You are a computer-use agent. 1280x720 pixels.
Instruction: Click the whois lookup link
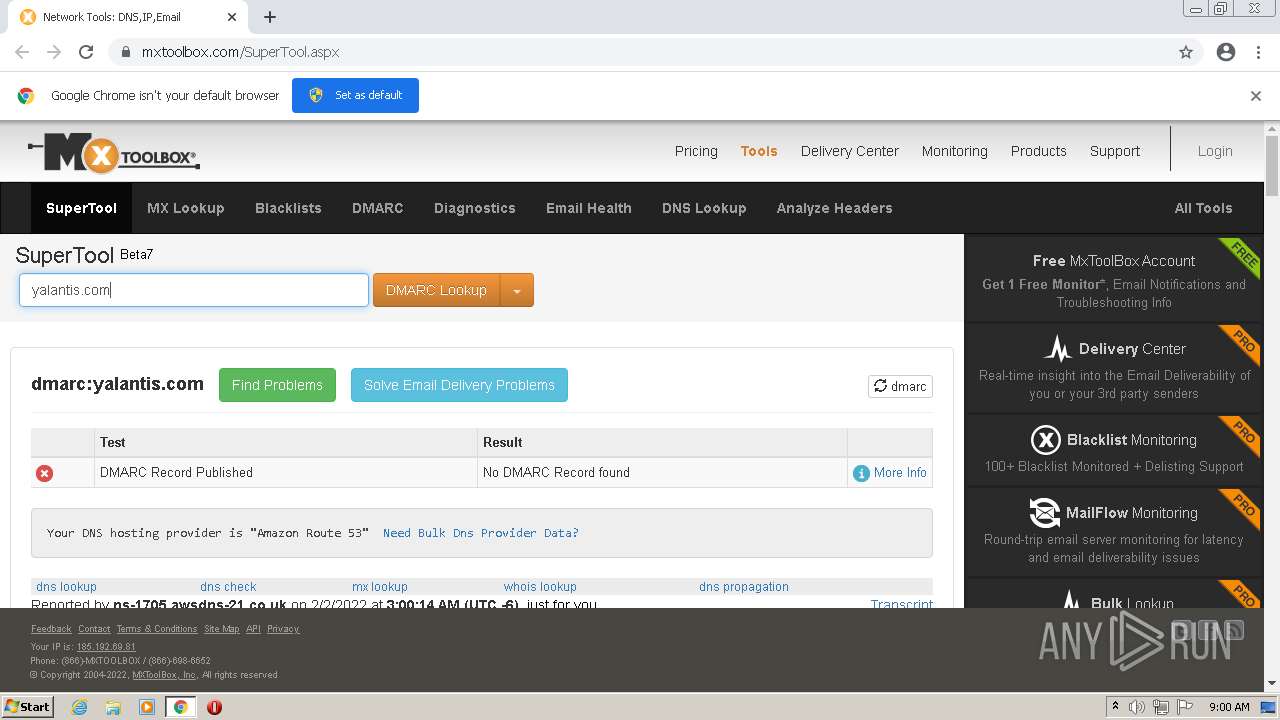(540, 587)
